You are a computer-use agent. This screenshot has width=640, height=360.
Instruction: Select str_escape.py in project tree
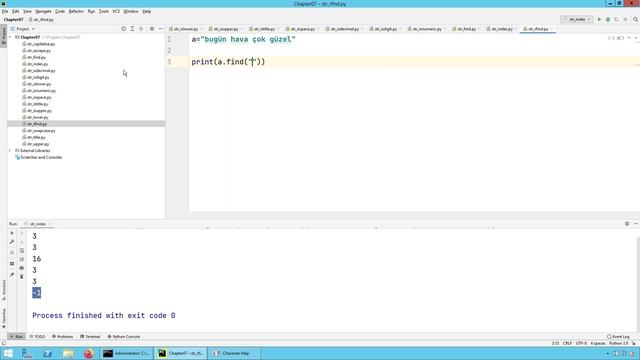pos(39,51)
